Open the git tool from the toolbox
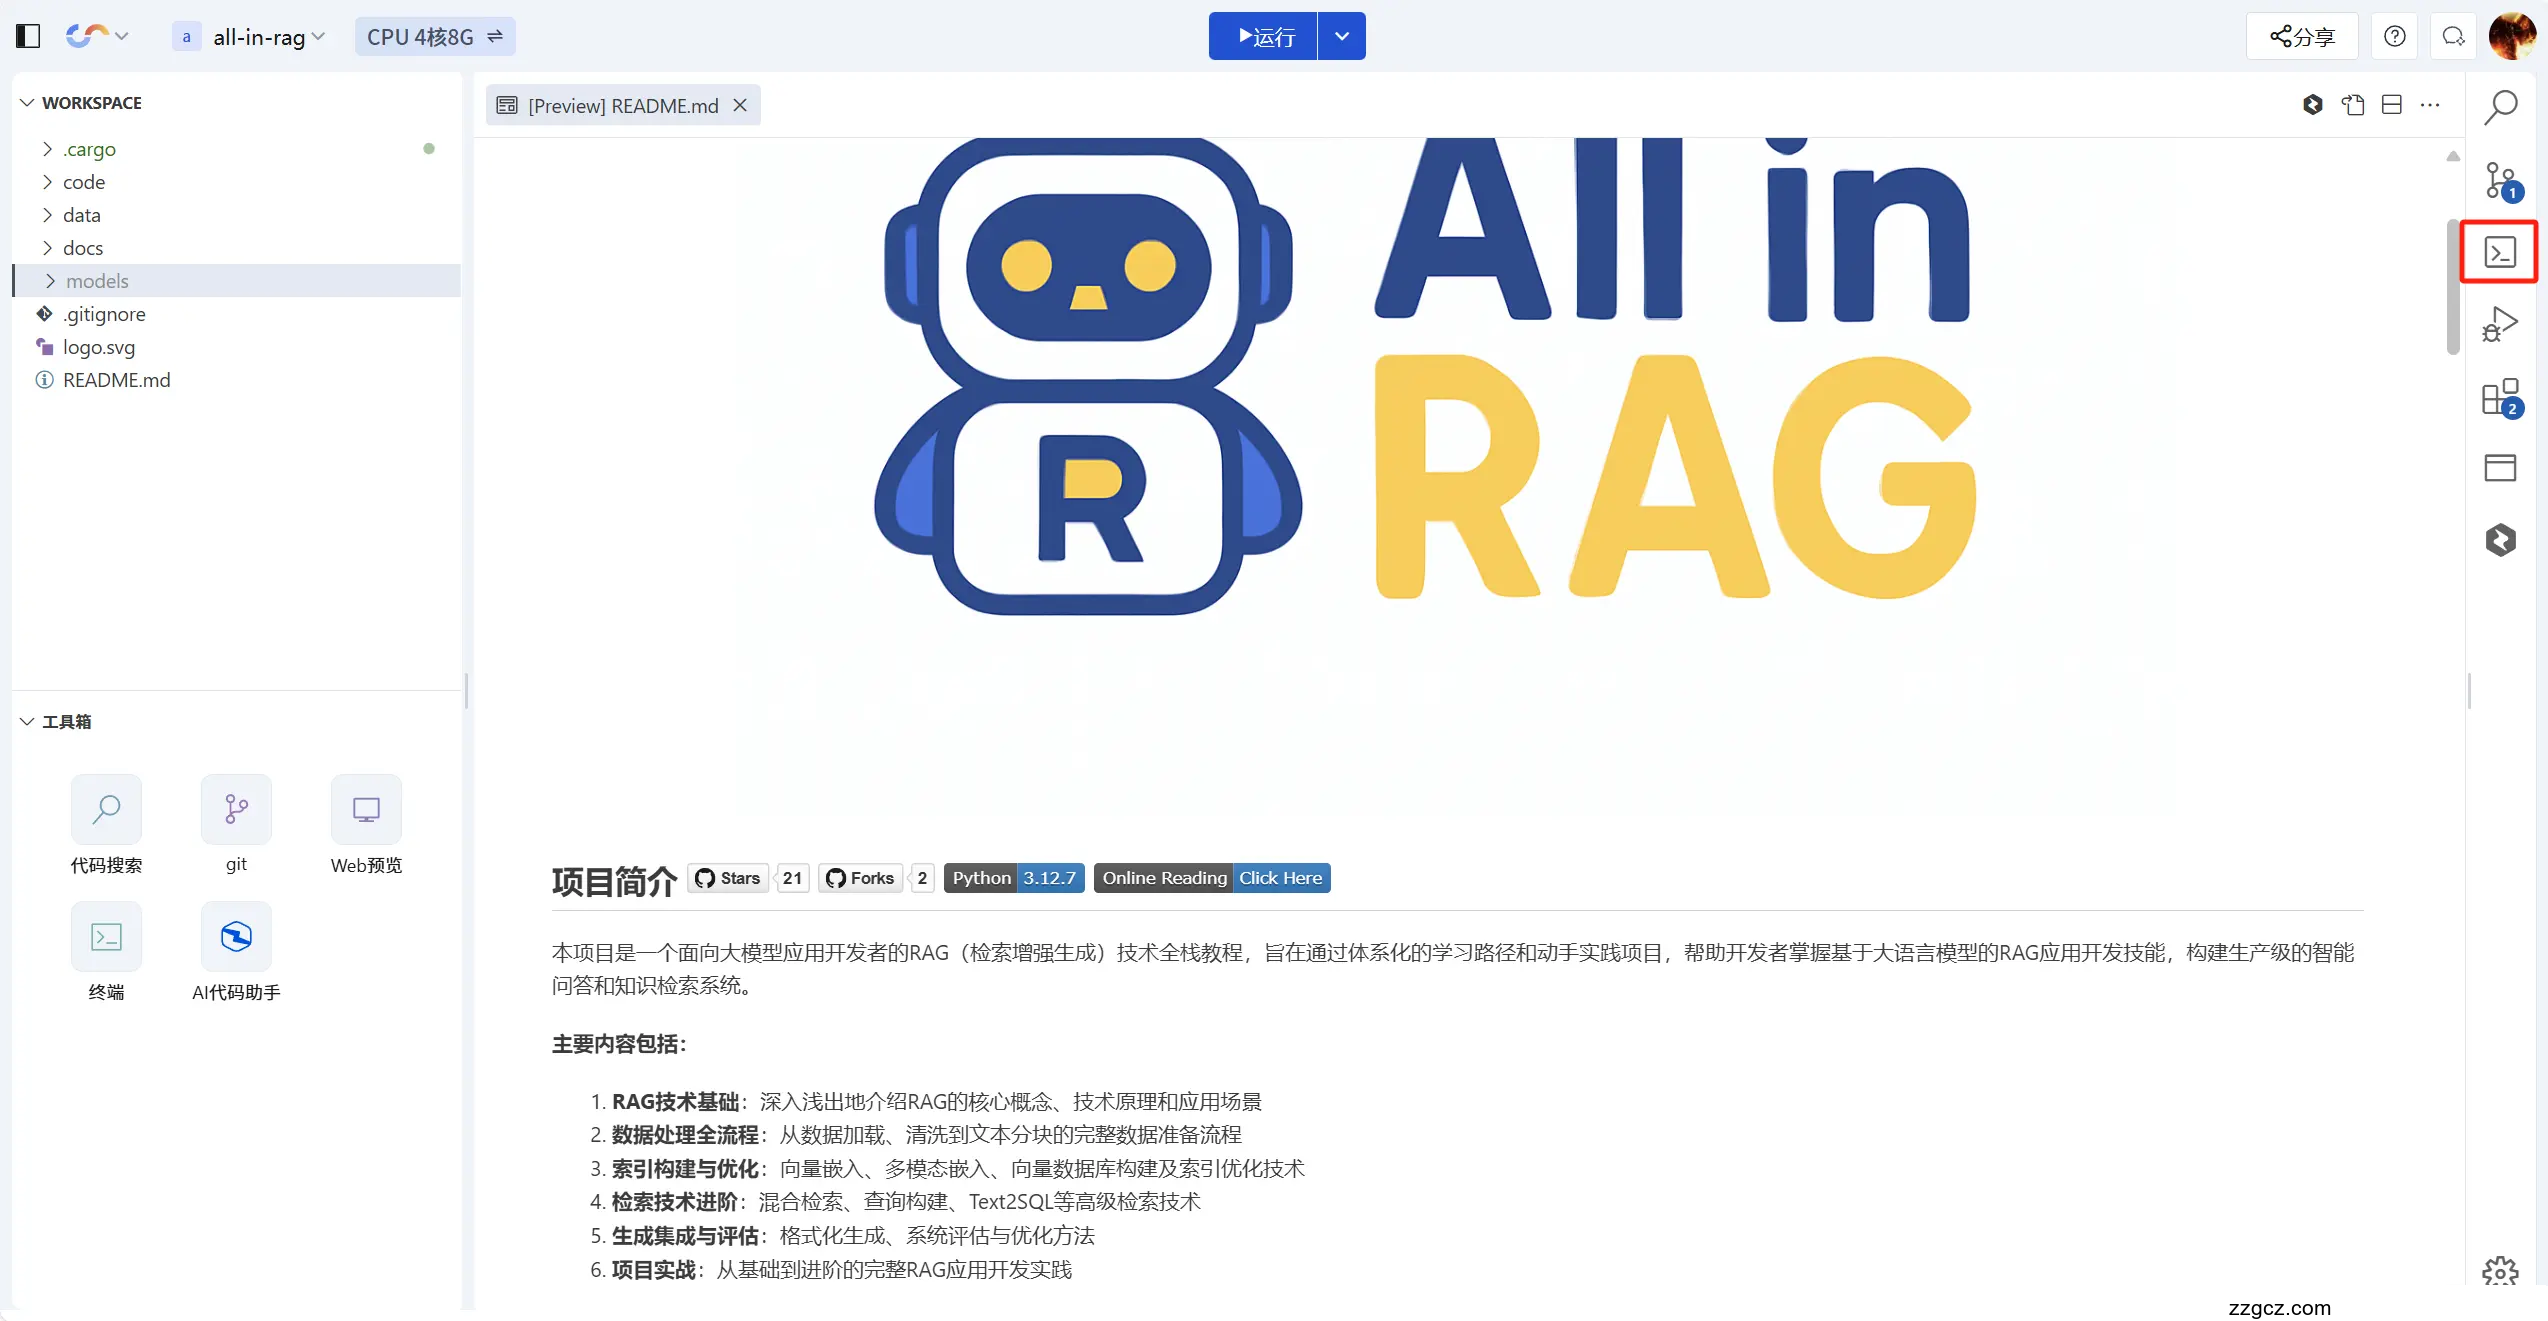 236,825
